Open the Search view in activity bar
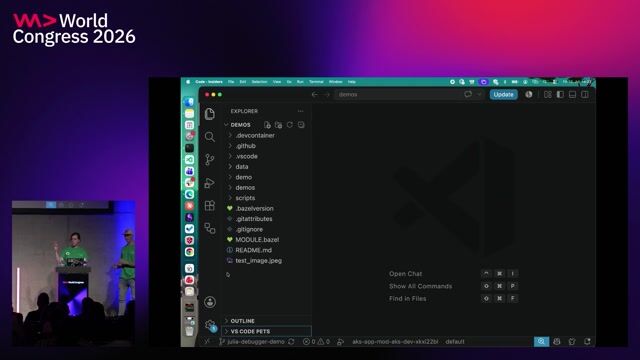The width and height of the screenshot is (640, 360). point(210,137)
